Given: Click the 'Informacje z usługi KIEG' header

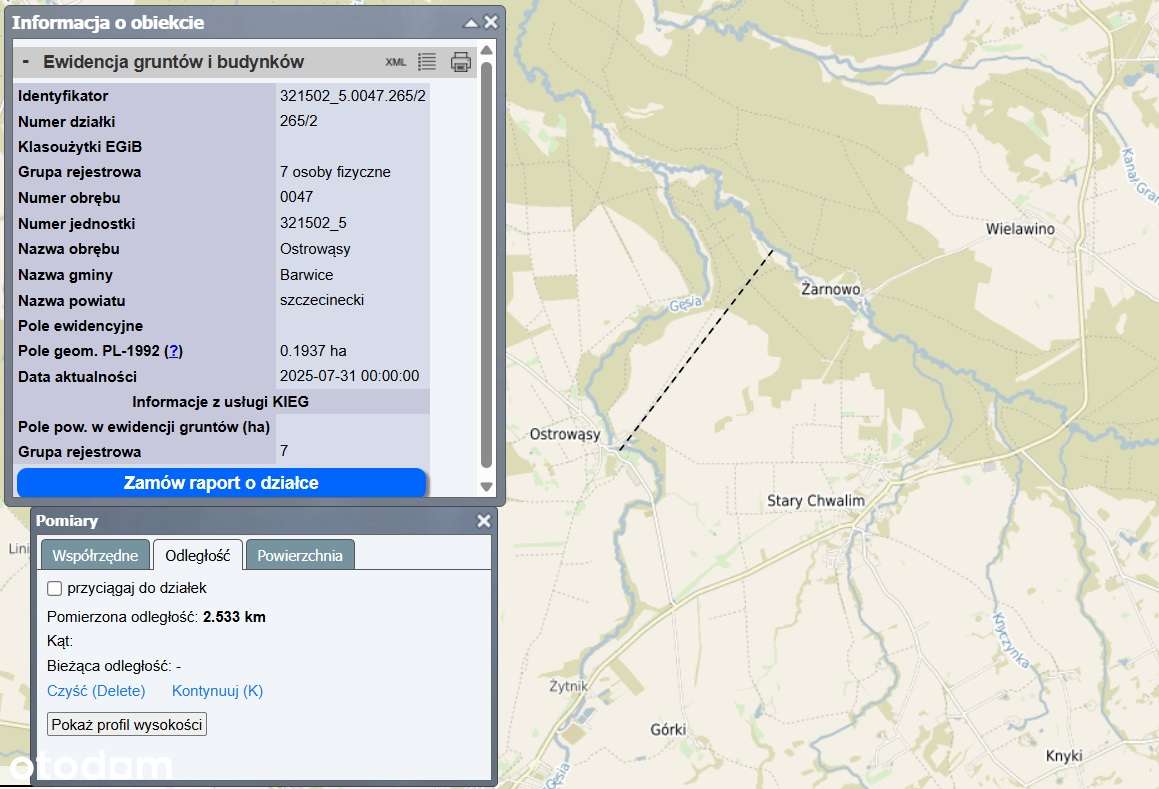Looking at the screenshot, I should pyautogui.click(x=220, y=402).
